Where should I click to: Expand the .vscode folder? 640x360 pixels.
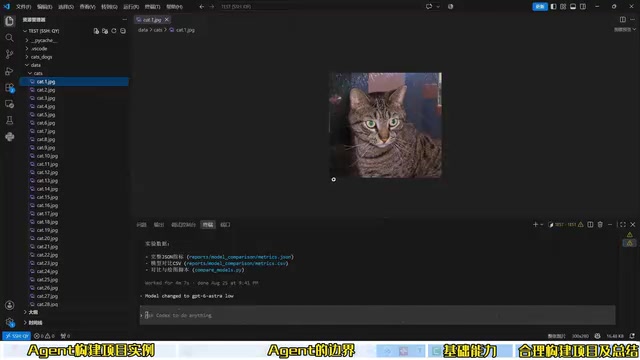pyautogui.click(x=27, y=49)
